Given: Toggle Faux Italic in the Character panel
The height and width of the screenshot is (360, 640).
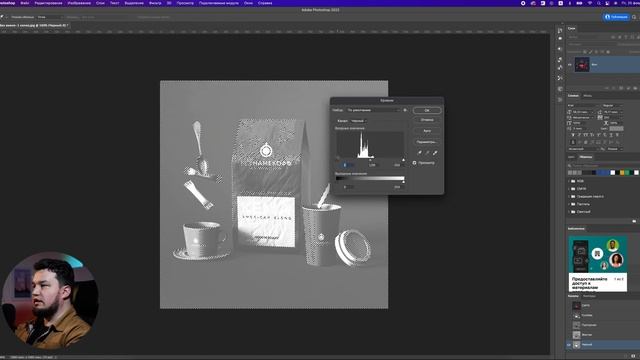Looking at the screenshot, I should click(x=579, y=135).
